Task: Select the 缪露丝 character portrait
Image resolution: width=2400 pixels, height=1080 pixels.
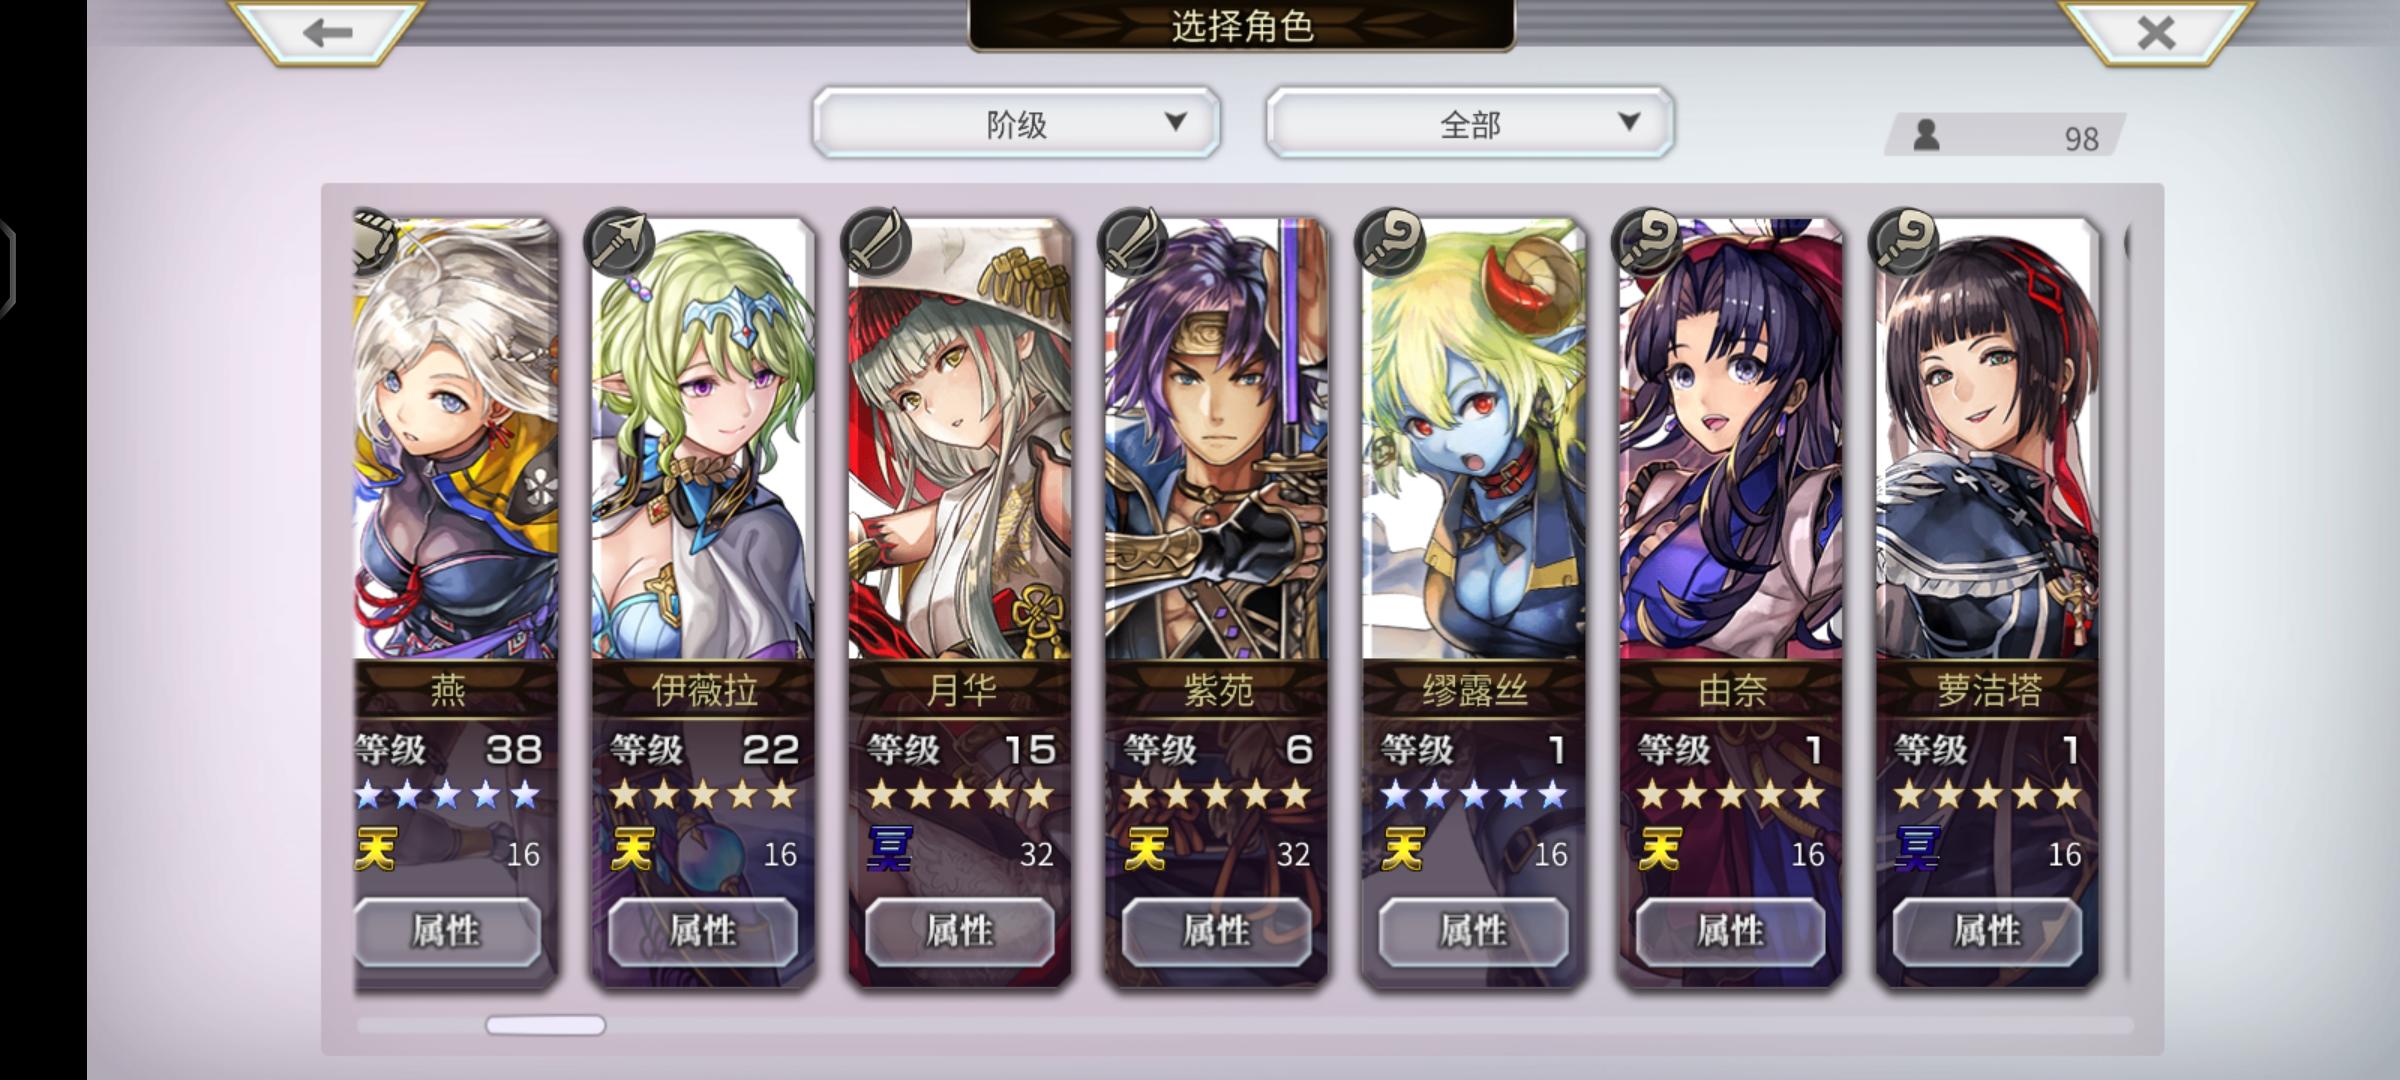Action: click(x=1473, y=440)
